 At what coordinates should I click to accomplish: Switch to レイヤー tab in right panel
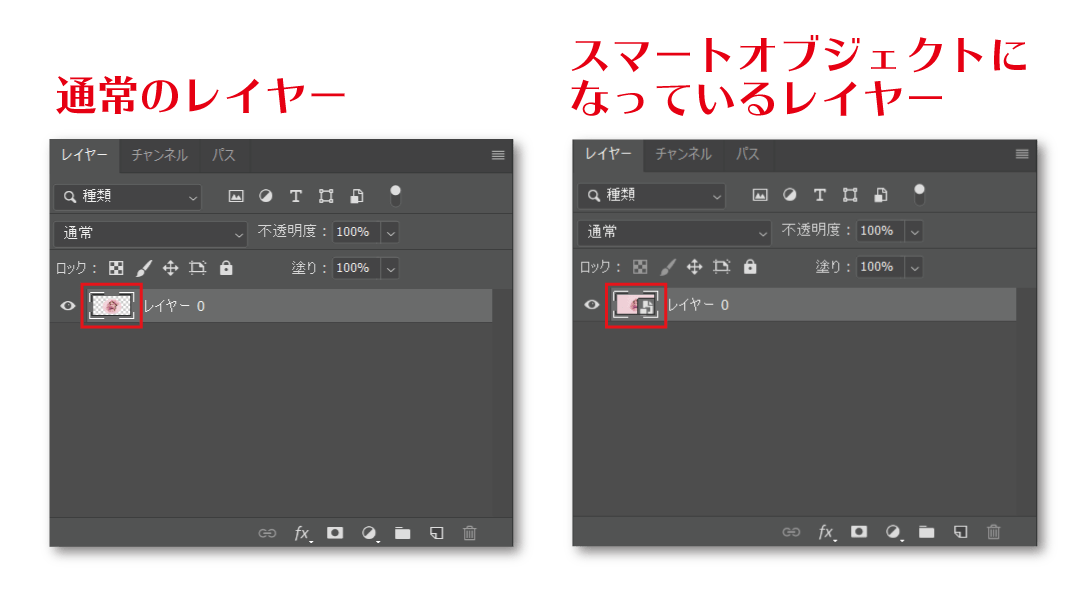[x=608, y=154]
